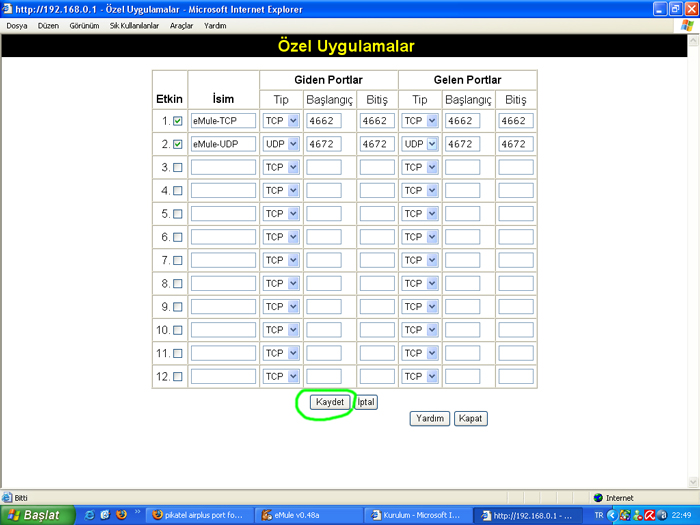
Task: Click clock in system tray
Action: point(681,515)
